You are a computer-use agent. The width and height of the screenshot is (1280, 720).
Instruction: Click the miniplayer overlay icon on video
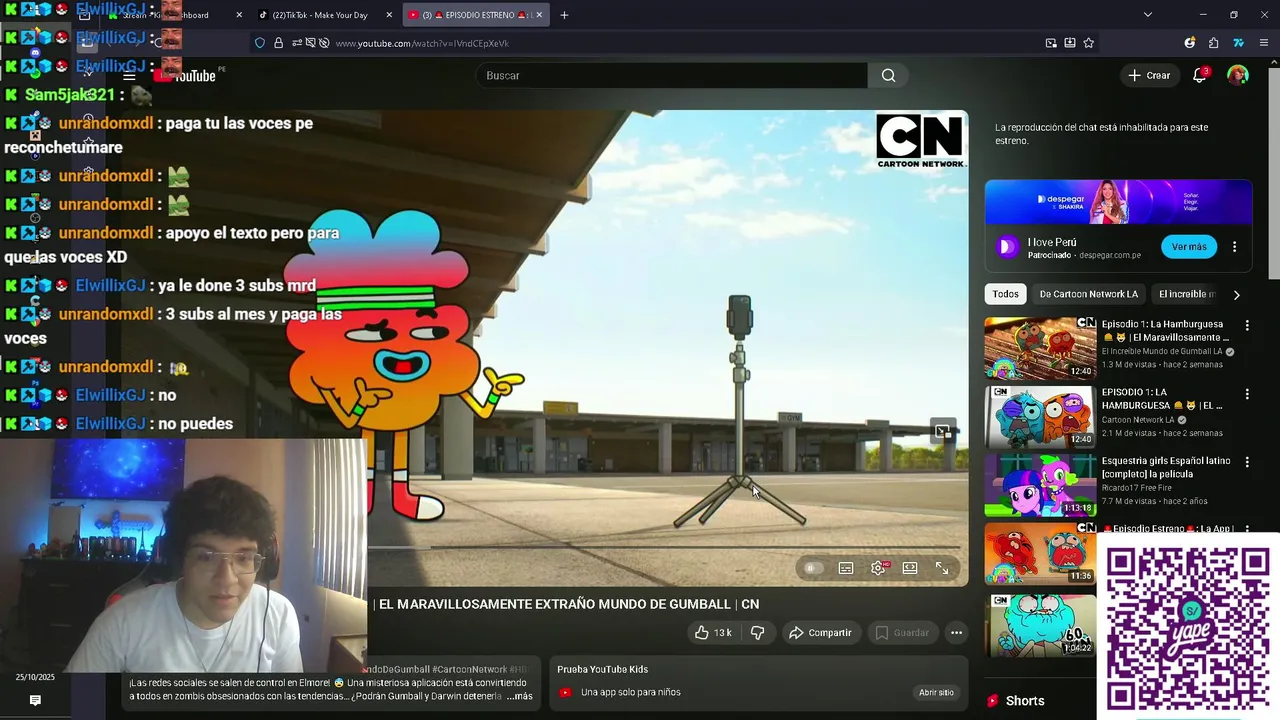pos(942,431)
